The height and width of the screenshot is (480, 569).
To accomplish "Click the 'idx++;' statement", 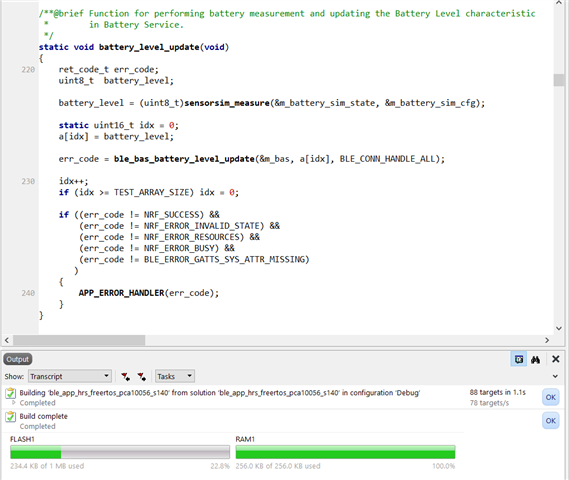I will [x=74, y=181].
